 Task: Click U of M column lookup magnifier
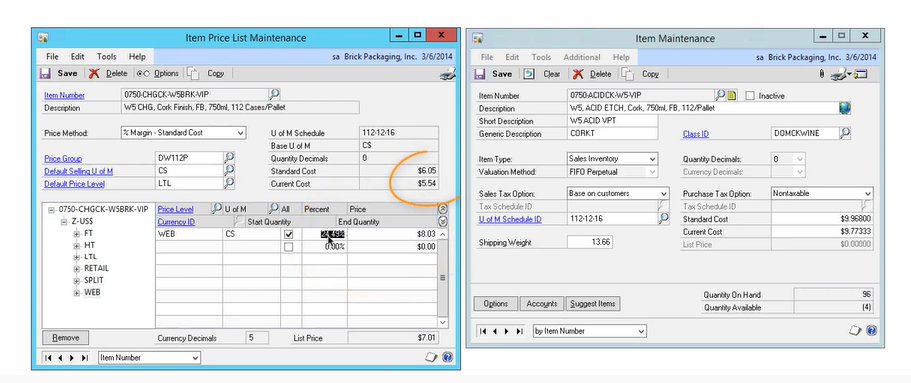[x=273, y=209]
